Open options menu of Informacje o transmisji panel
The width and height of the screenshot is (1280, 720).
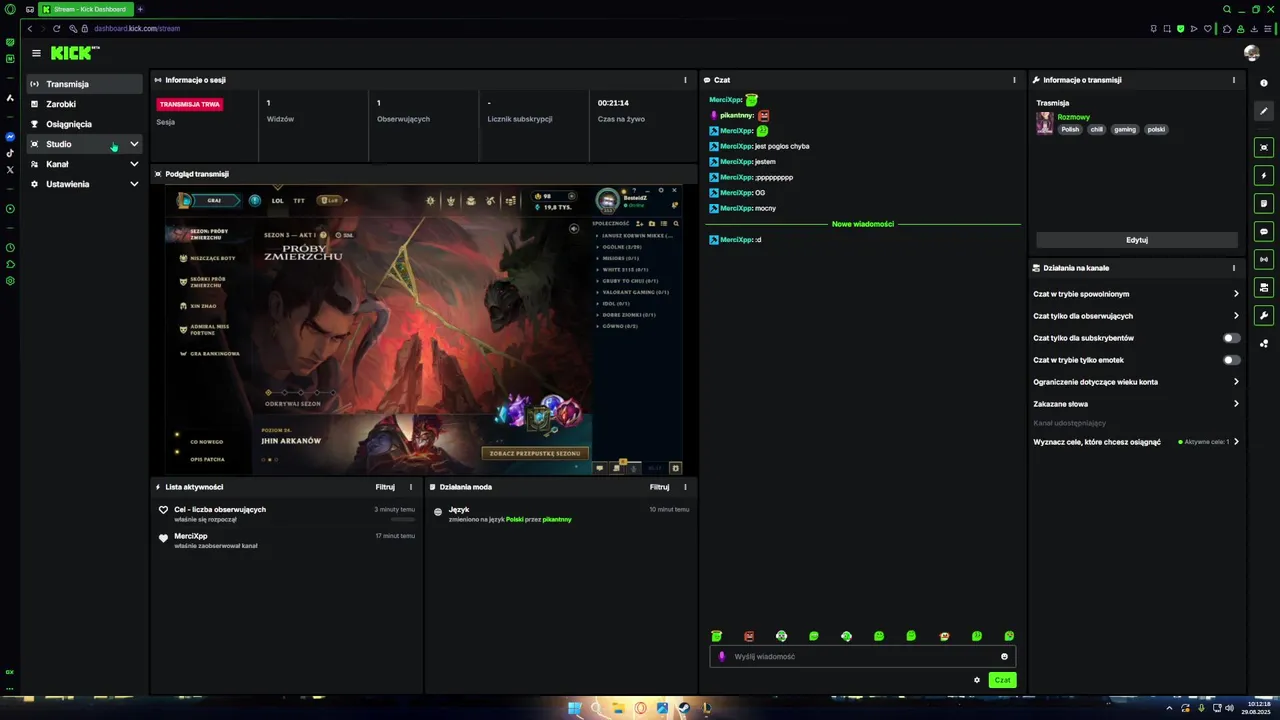1233,80
